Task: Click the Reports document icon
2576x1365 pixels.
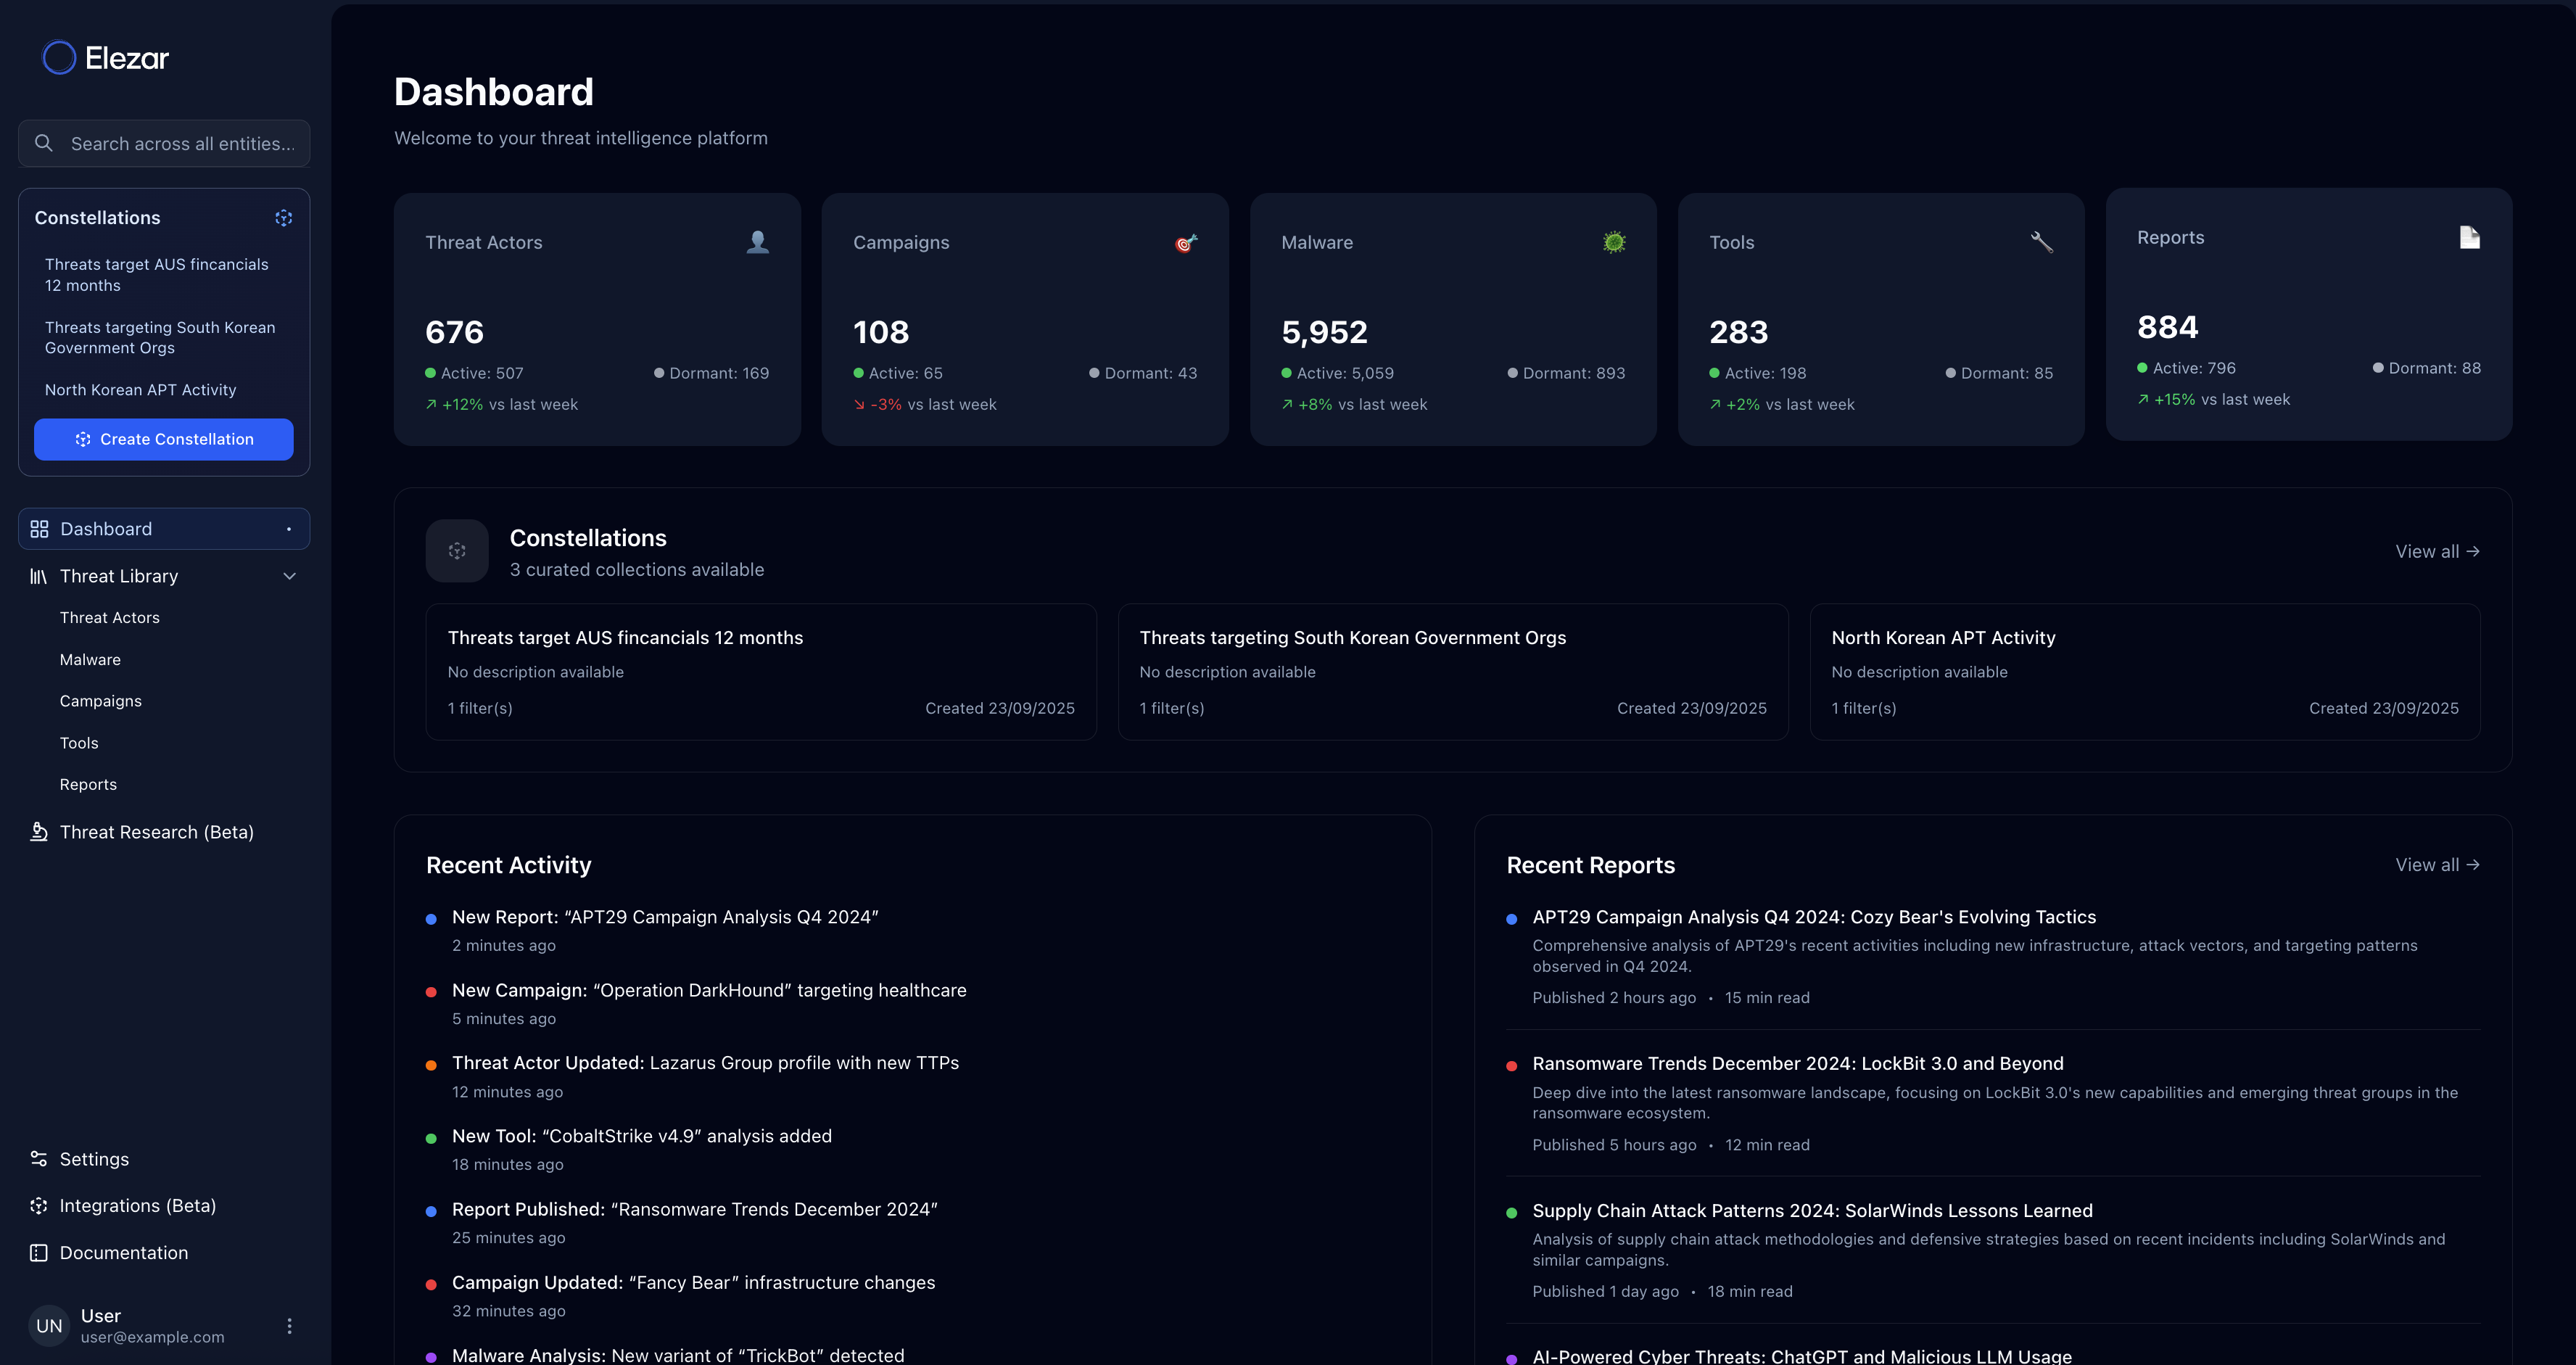Action: coord(2469,237)
